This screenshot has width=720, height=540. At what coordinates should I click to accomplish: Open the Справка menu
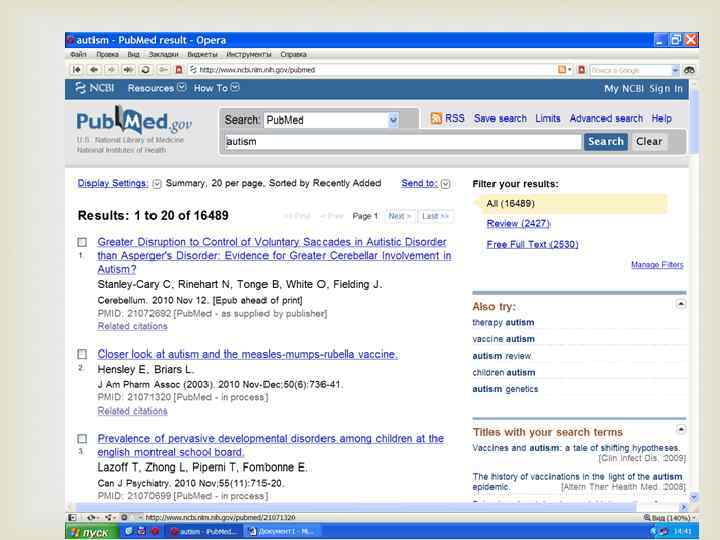coord(293,54)
